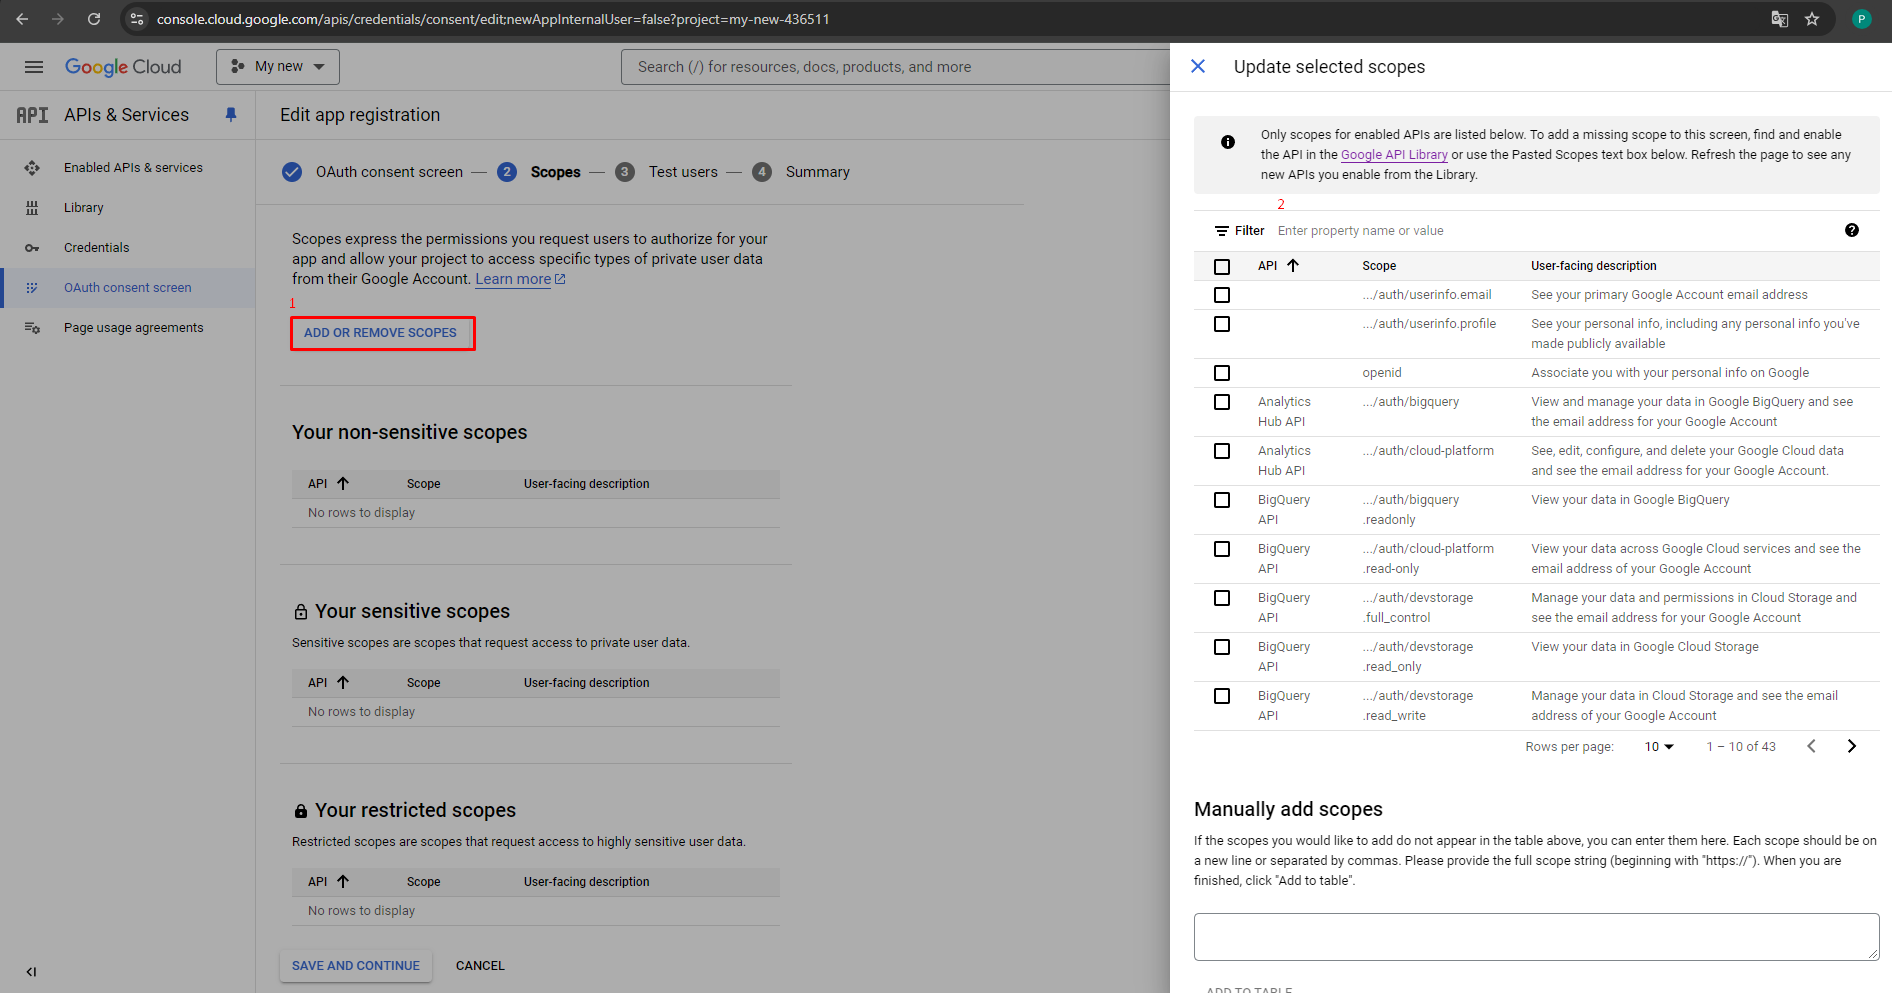Check the cloud-platform.read-only scope checkbox
This screenshot has height=993, width=1892.
click(1222, 549)
